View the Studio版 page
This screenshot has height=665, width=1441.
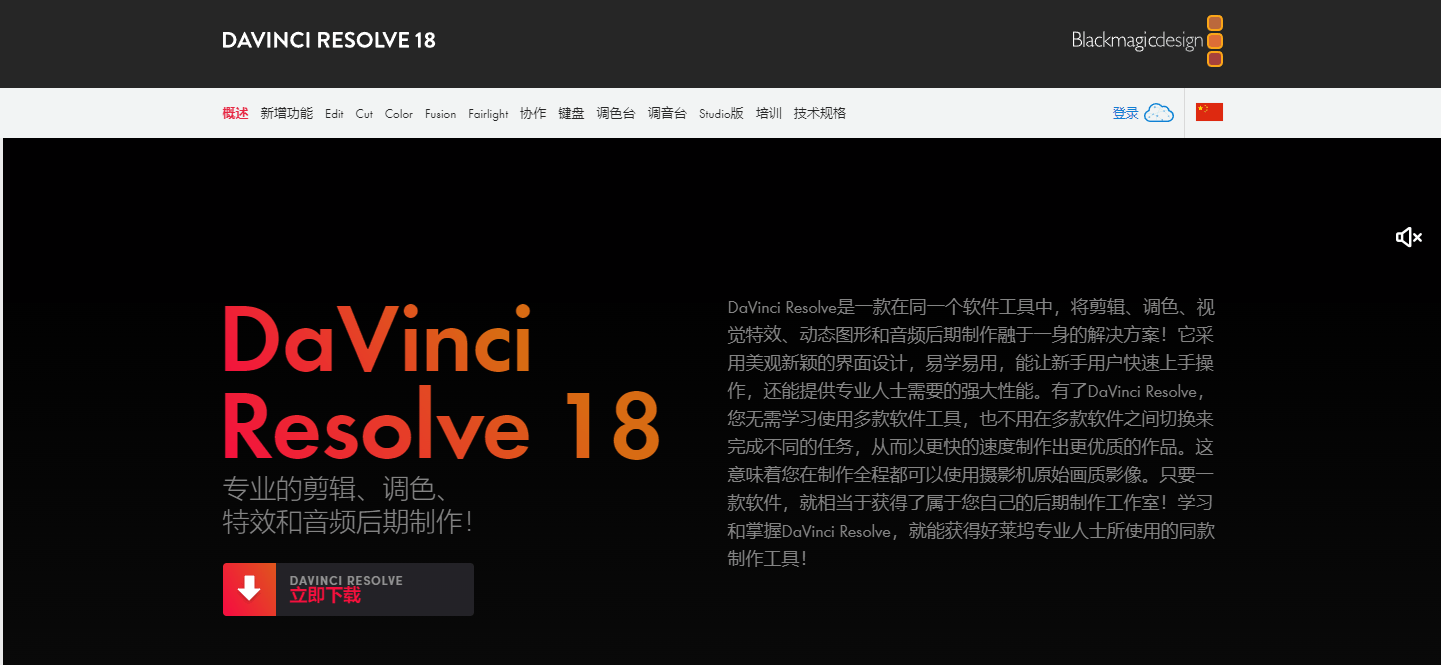click(x=721, y=113)
